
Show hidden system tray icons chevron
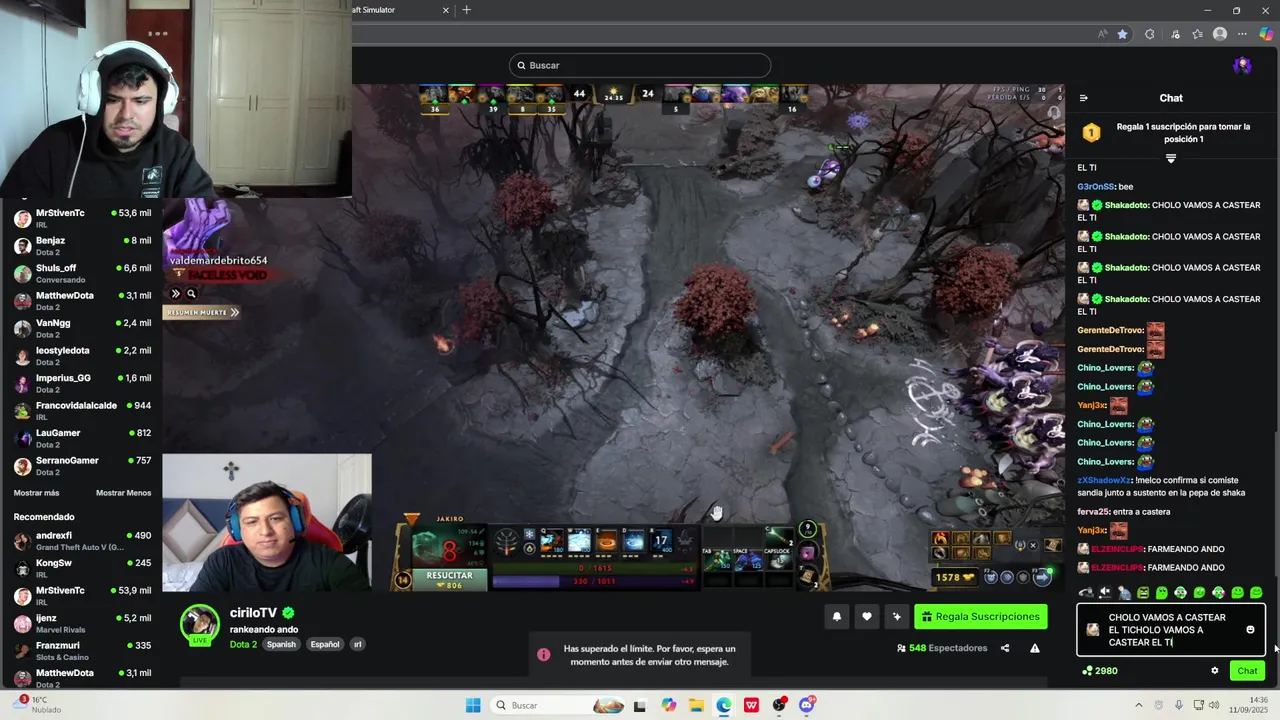1138,705
